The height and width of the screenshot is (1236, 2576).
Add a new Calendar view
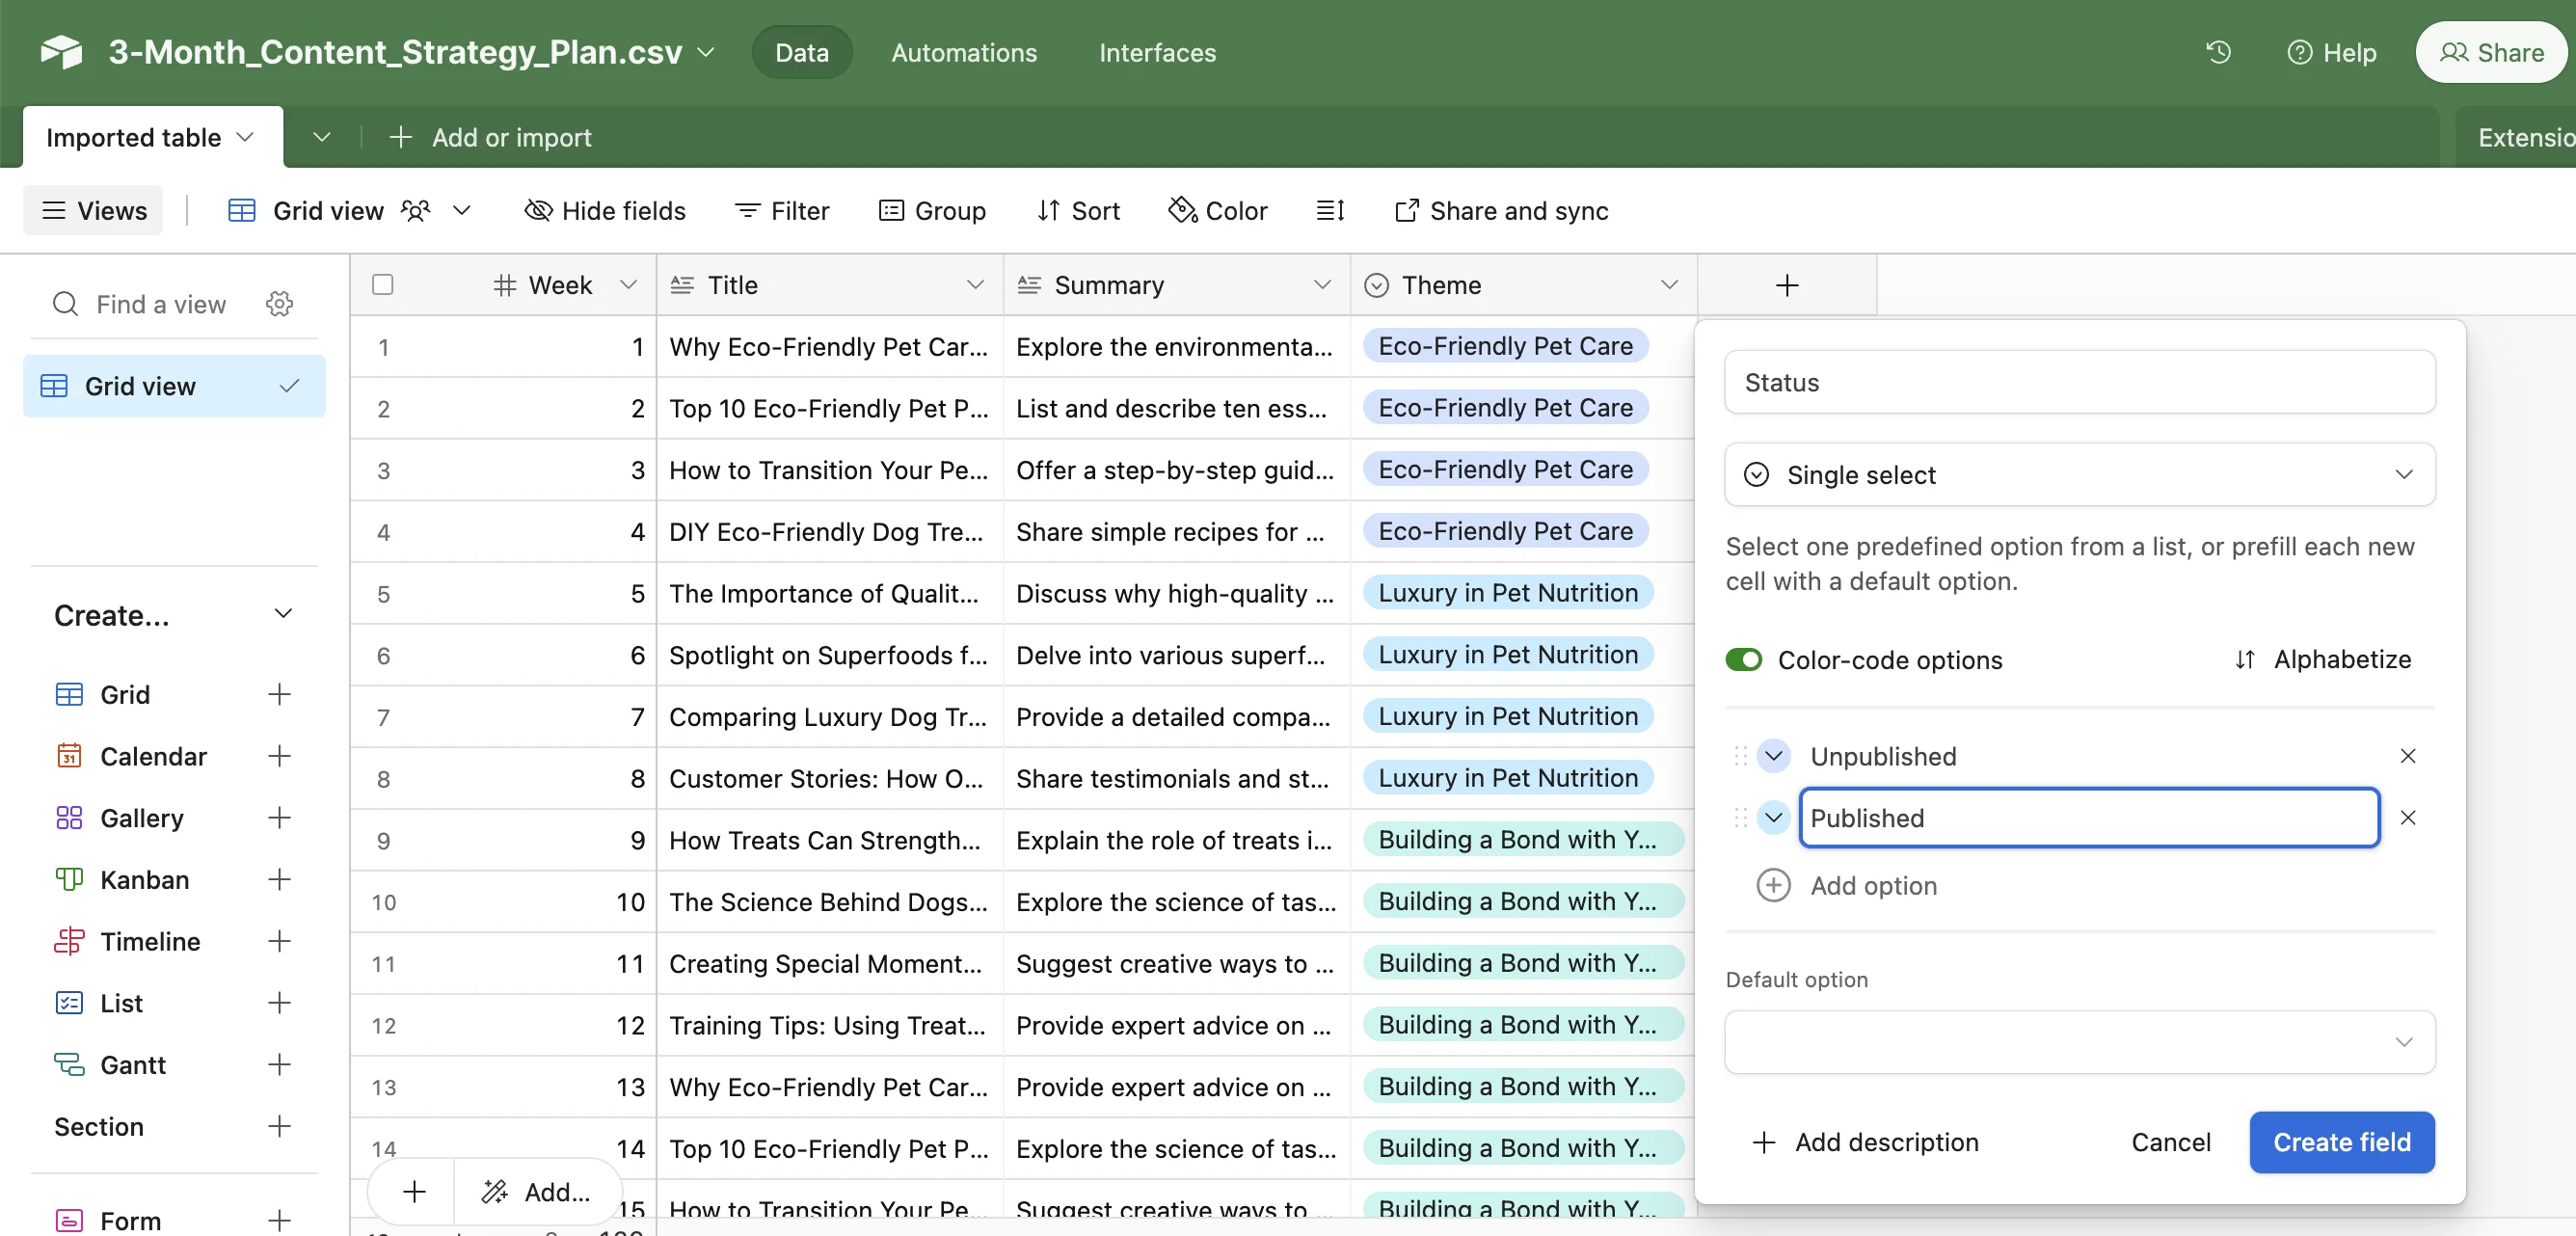click(x=279, y=756)
